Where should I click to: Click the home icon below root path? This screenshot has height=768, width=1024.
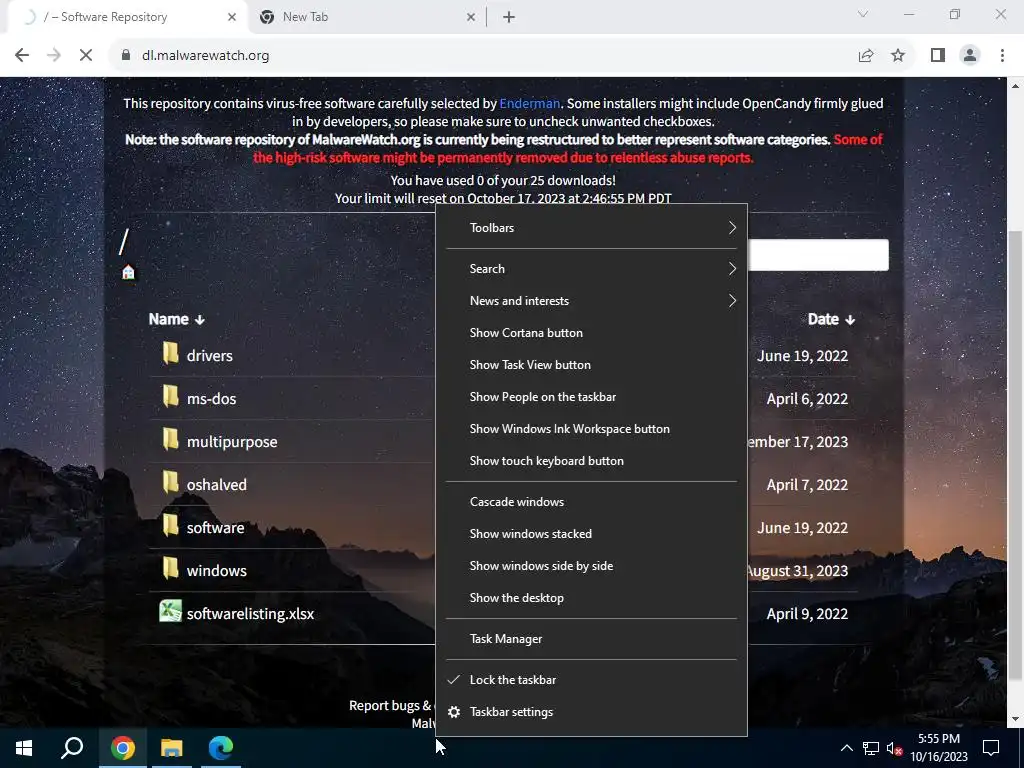pyautogui.click(x=128, y=272)
